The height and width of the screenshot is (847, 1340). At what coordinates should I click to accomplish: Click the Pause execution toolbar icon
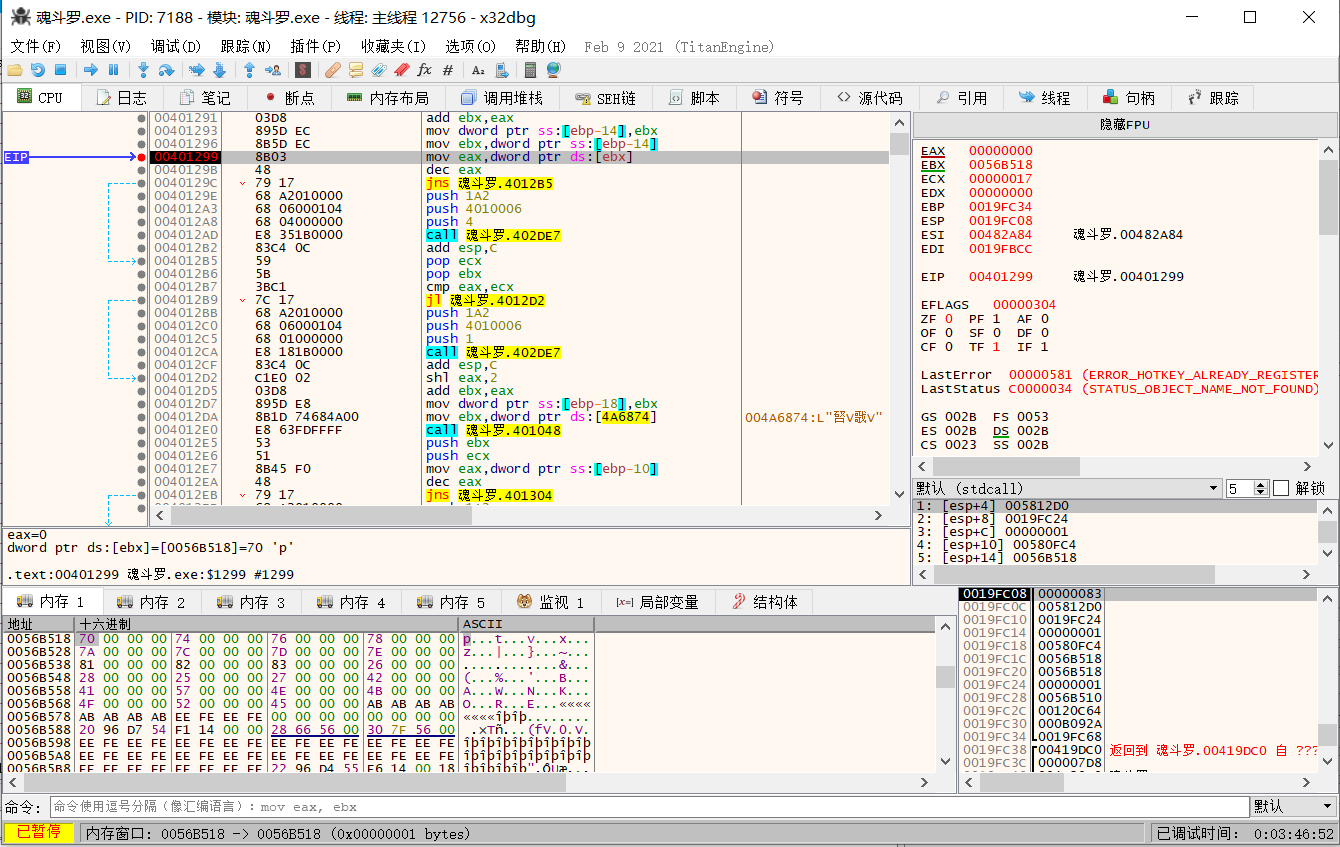[x=113, y=70]
